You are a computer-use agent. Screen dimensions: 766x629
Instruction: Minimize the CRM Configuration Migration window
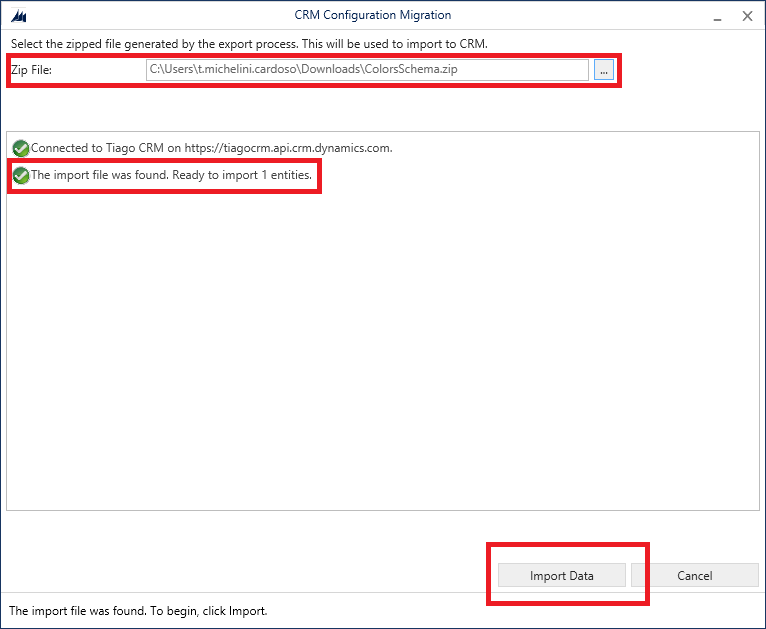tap(717, 16)
